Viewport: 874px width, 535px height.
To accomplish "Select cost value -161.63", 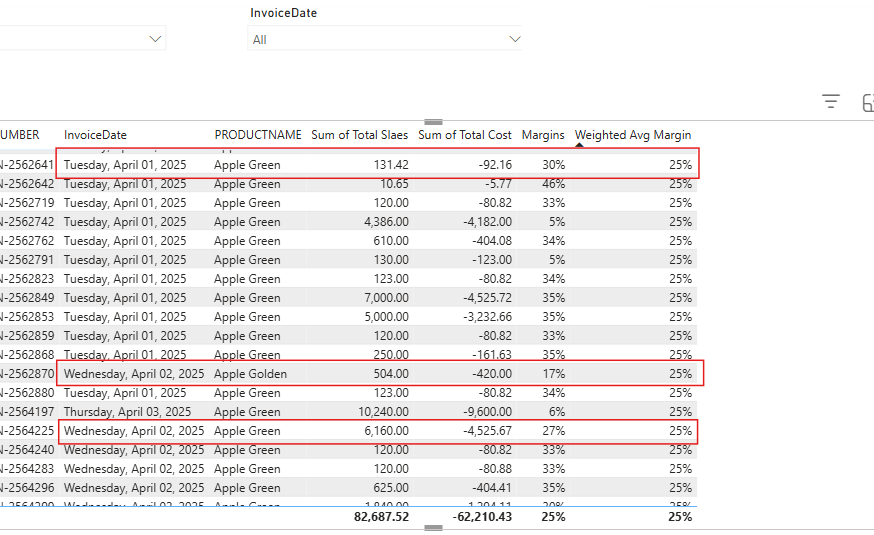I will click(x=492, y=355).
